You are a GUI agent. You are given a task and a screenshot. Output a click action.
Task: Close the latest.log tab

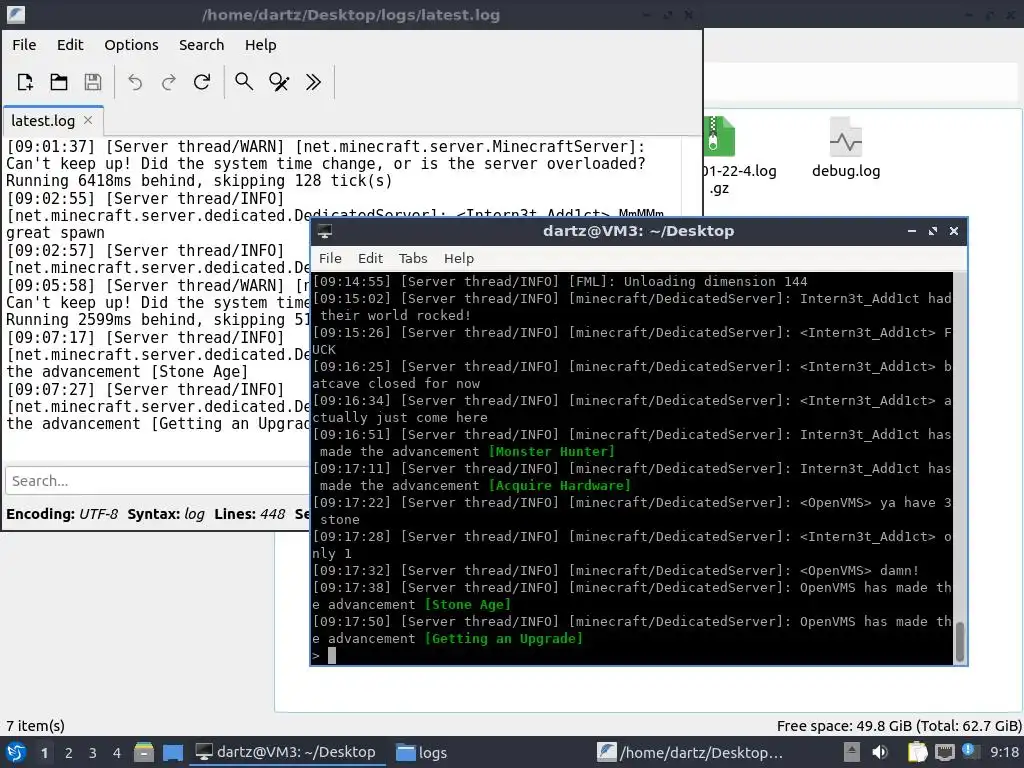[x=88, y=120]
